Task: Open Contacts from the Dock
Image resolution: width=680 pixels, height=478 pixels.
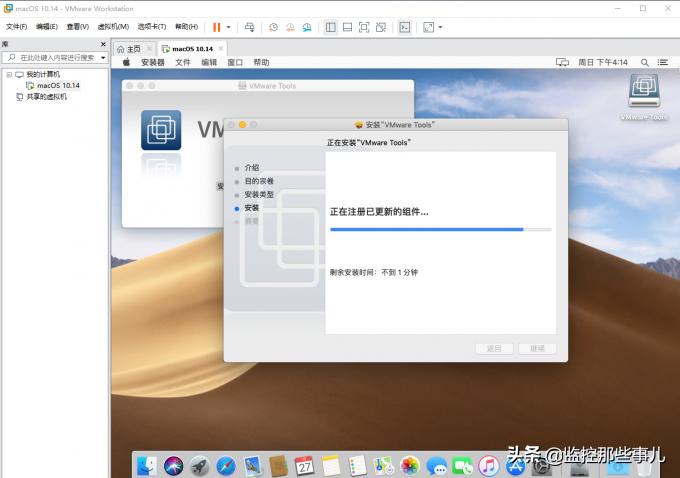Action: 278,467
